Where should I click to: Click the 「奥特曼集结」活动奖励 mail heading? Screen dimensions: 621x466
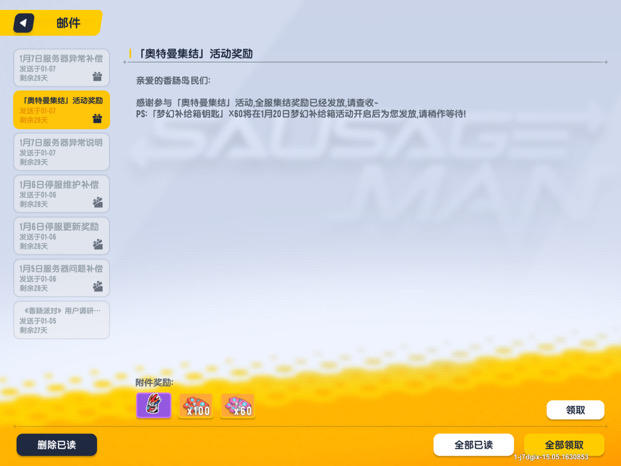(x=195, y=53)
